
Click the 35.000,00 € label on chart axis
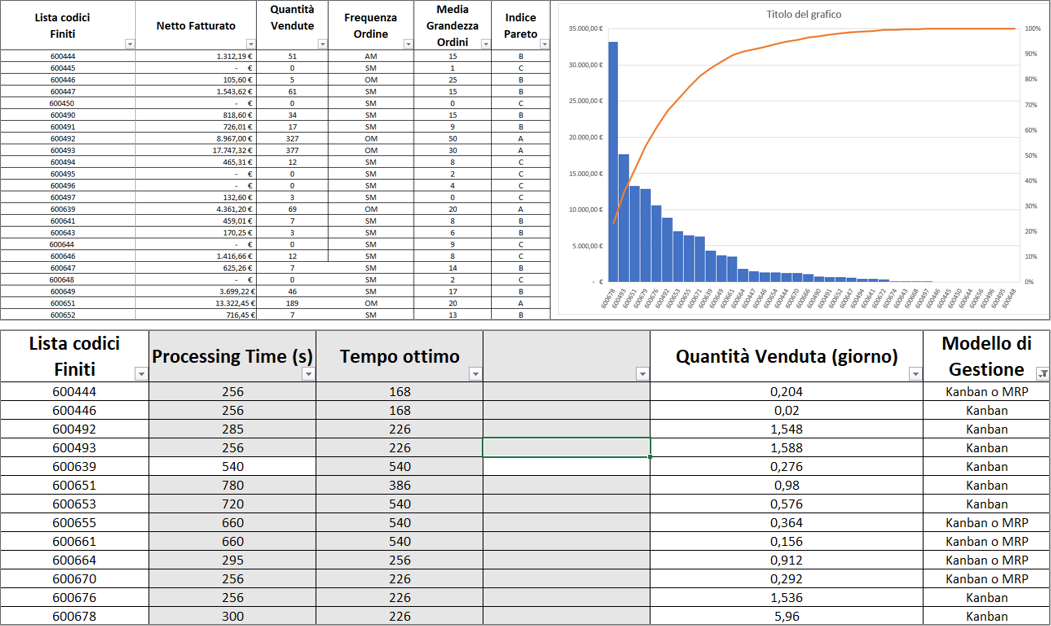[x=584, y=29]
